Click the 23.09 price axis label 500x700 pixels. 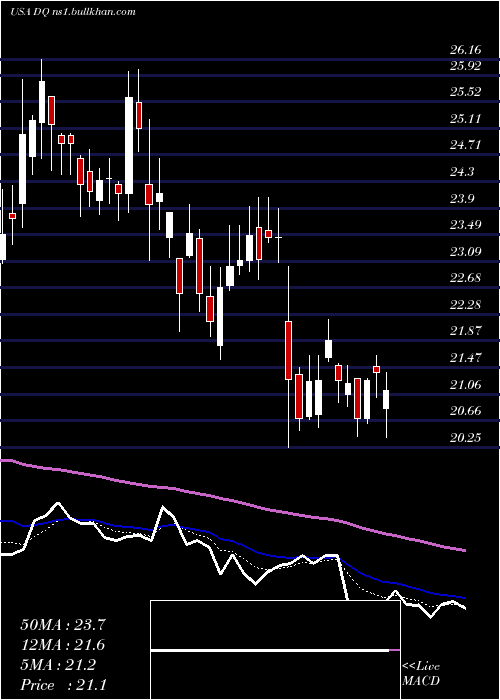(x=466, y=252)
